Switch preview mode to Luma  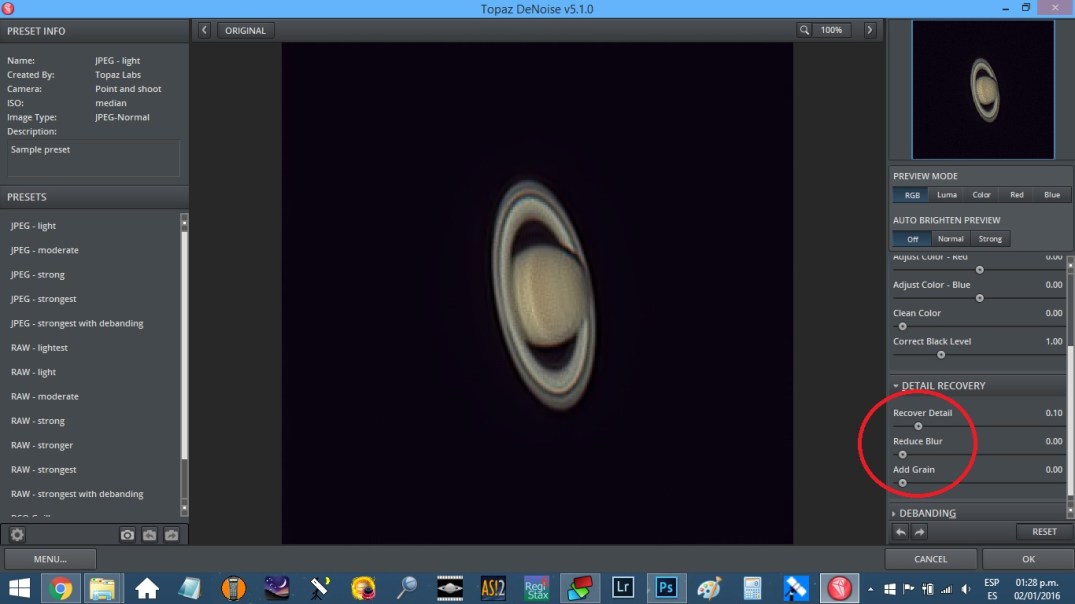[946, 195]
